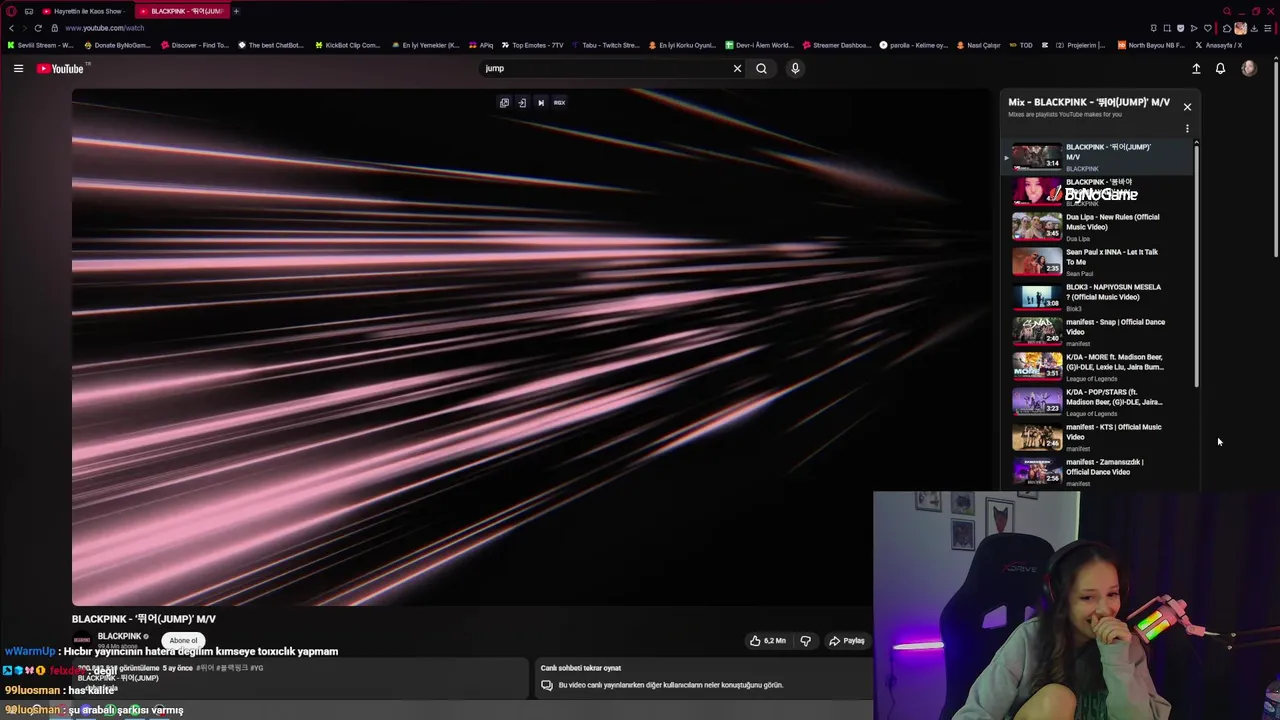Screen dimensions: 1280x720
Task: Open the TOD bookmark
Action: pos(1021,45)
